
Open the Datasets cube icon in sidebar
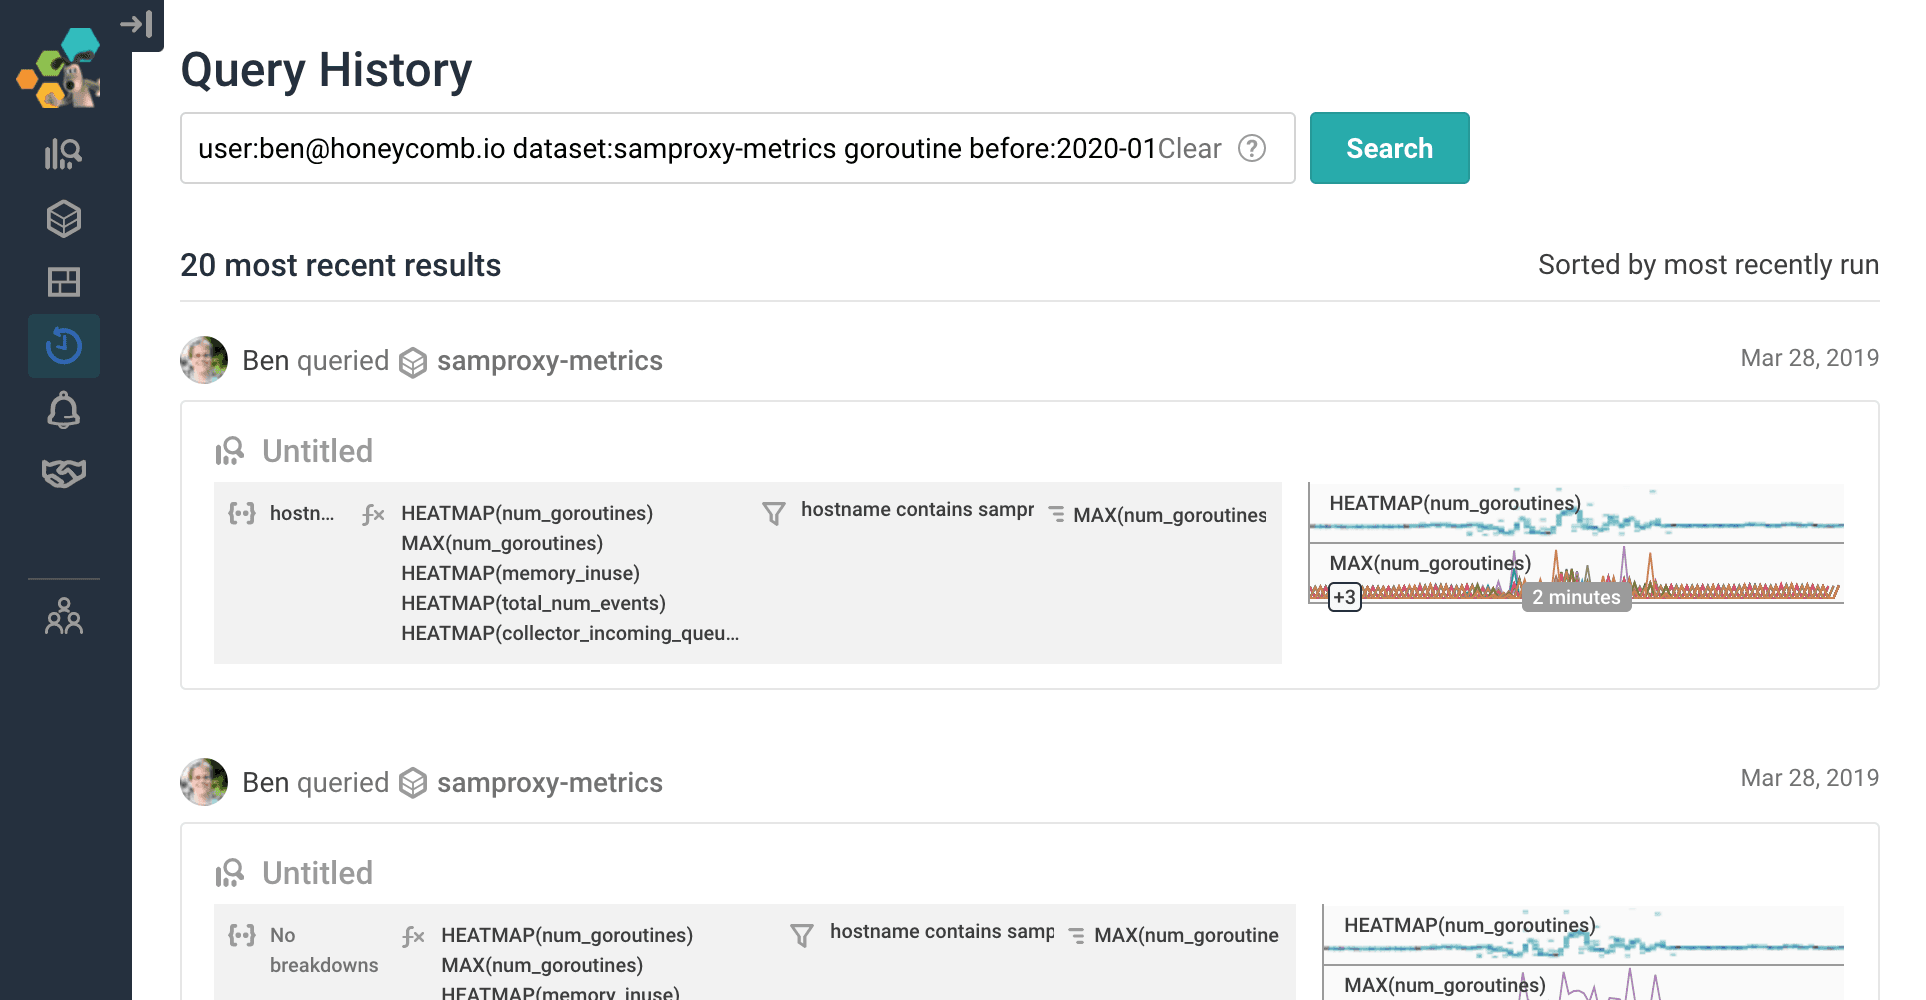click(63, 219)
